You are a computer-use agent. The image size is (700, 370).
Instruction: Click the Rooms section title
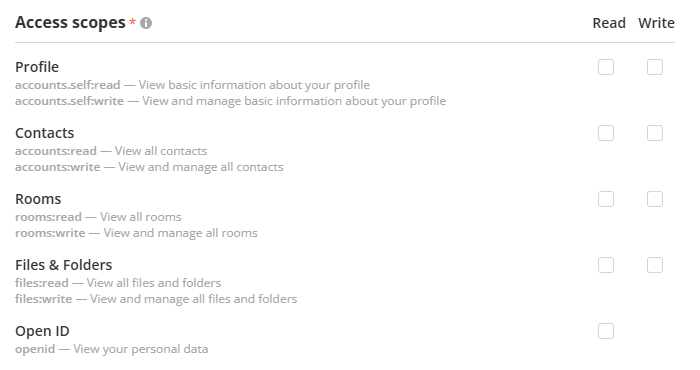point(38,199)
